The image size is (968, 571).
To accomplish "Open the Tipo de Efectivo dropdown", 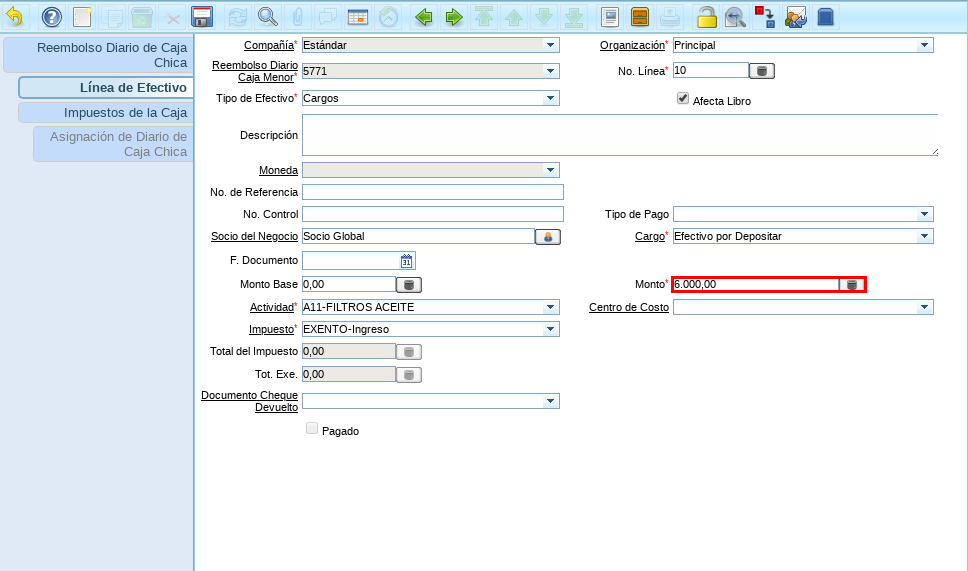I will pyautogui.click(x=550, y=98).
